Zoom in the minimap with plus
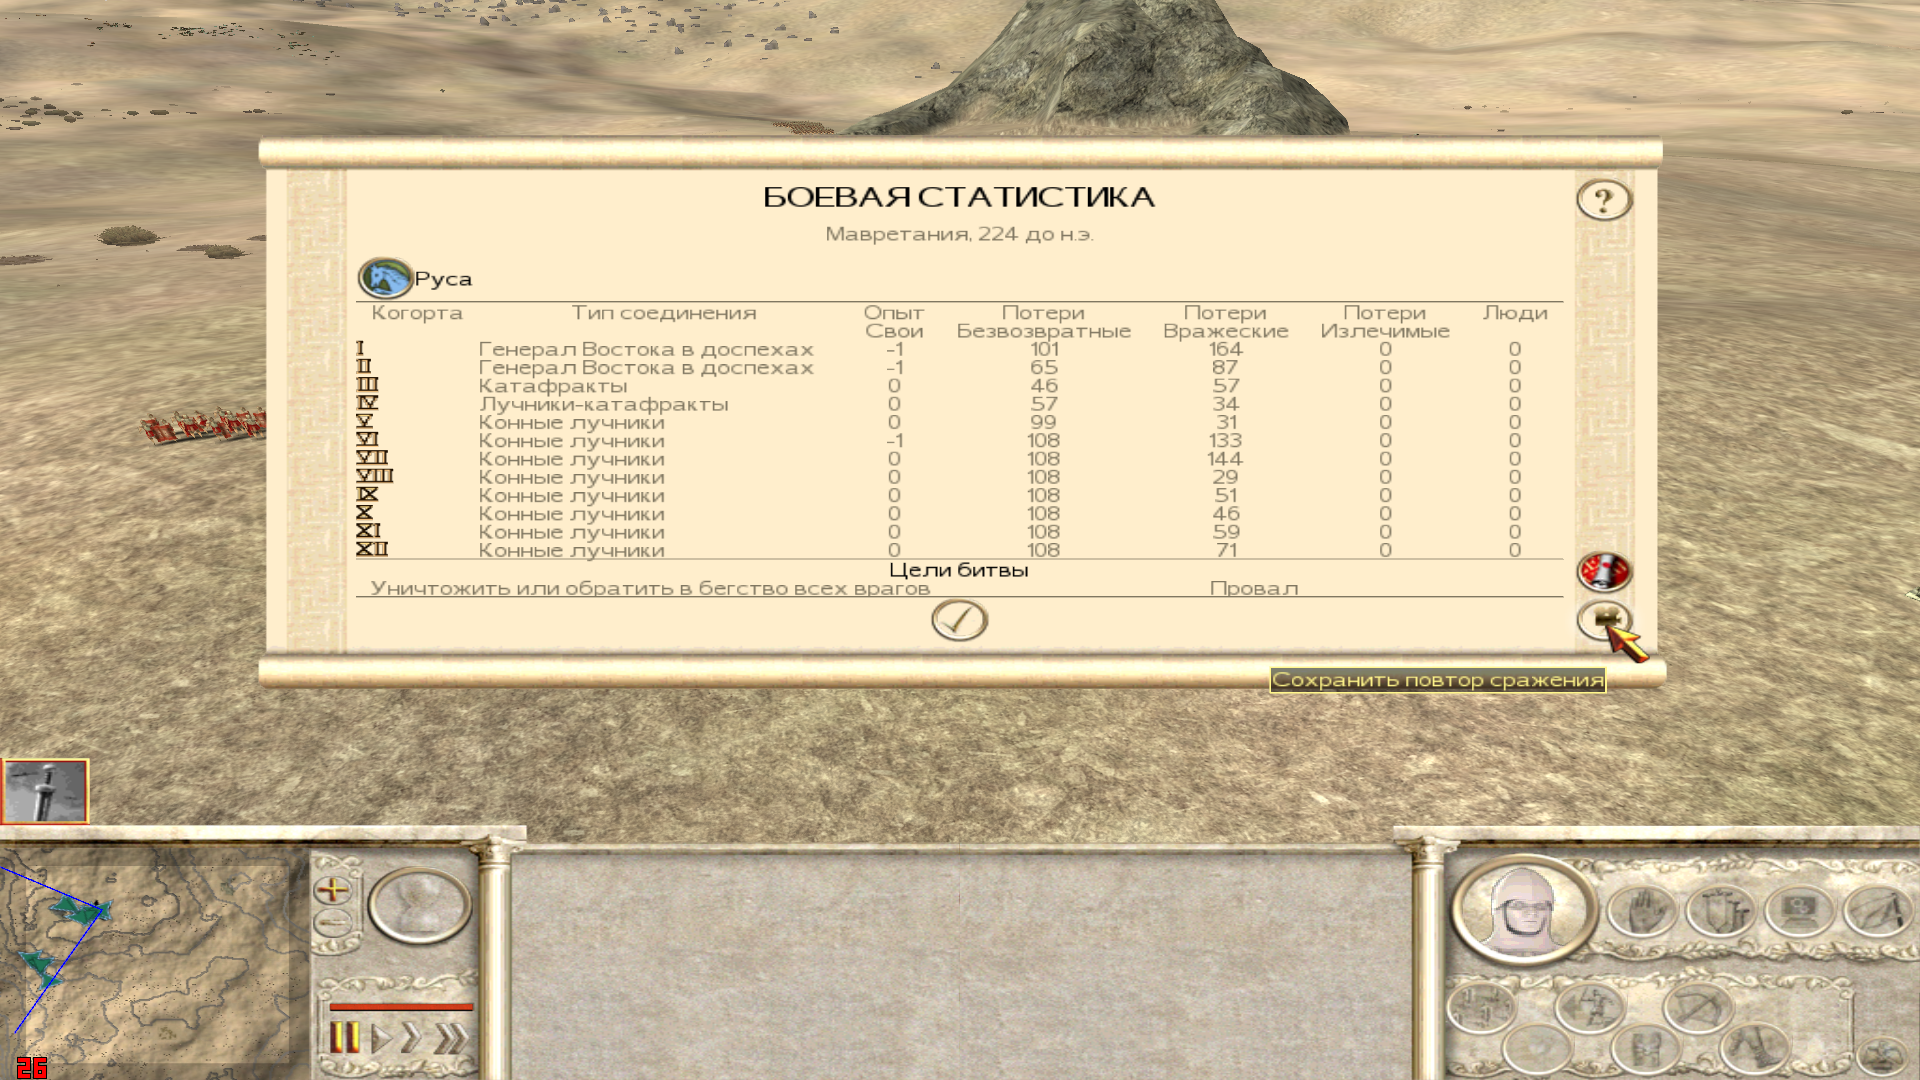The height and width of the screenshot is (1080, 1920). (333, 889)
